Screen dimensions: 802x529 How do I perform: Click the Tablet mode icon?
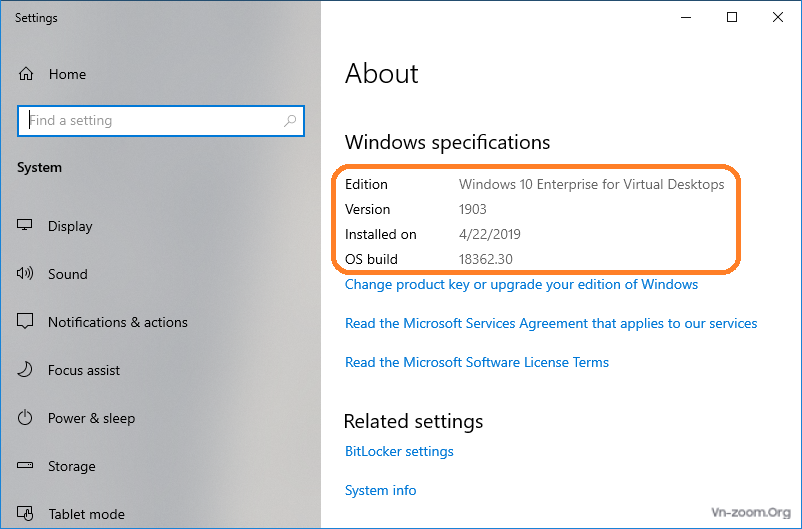pos(25,513)
